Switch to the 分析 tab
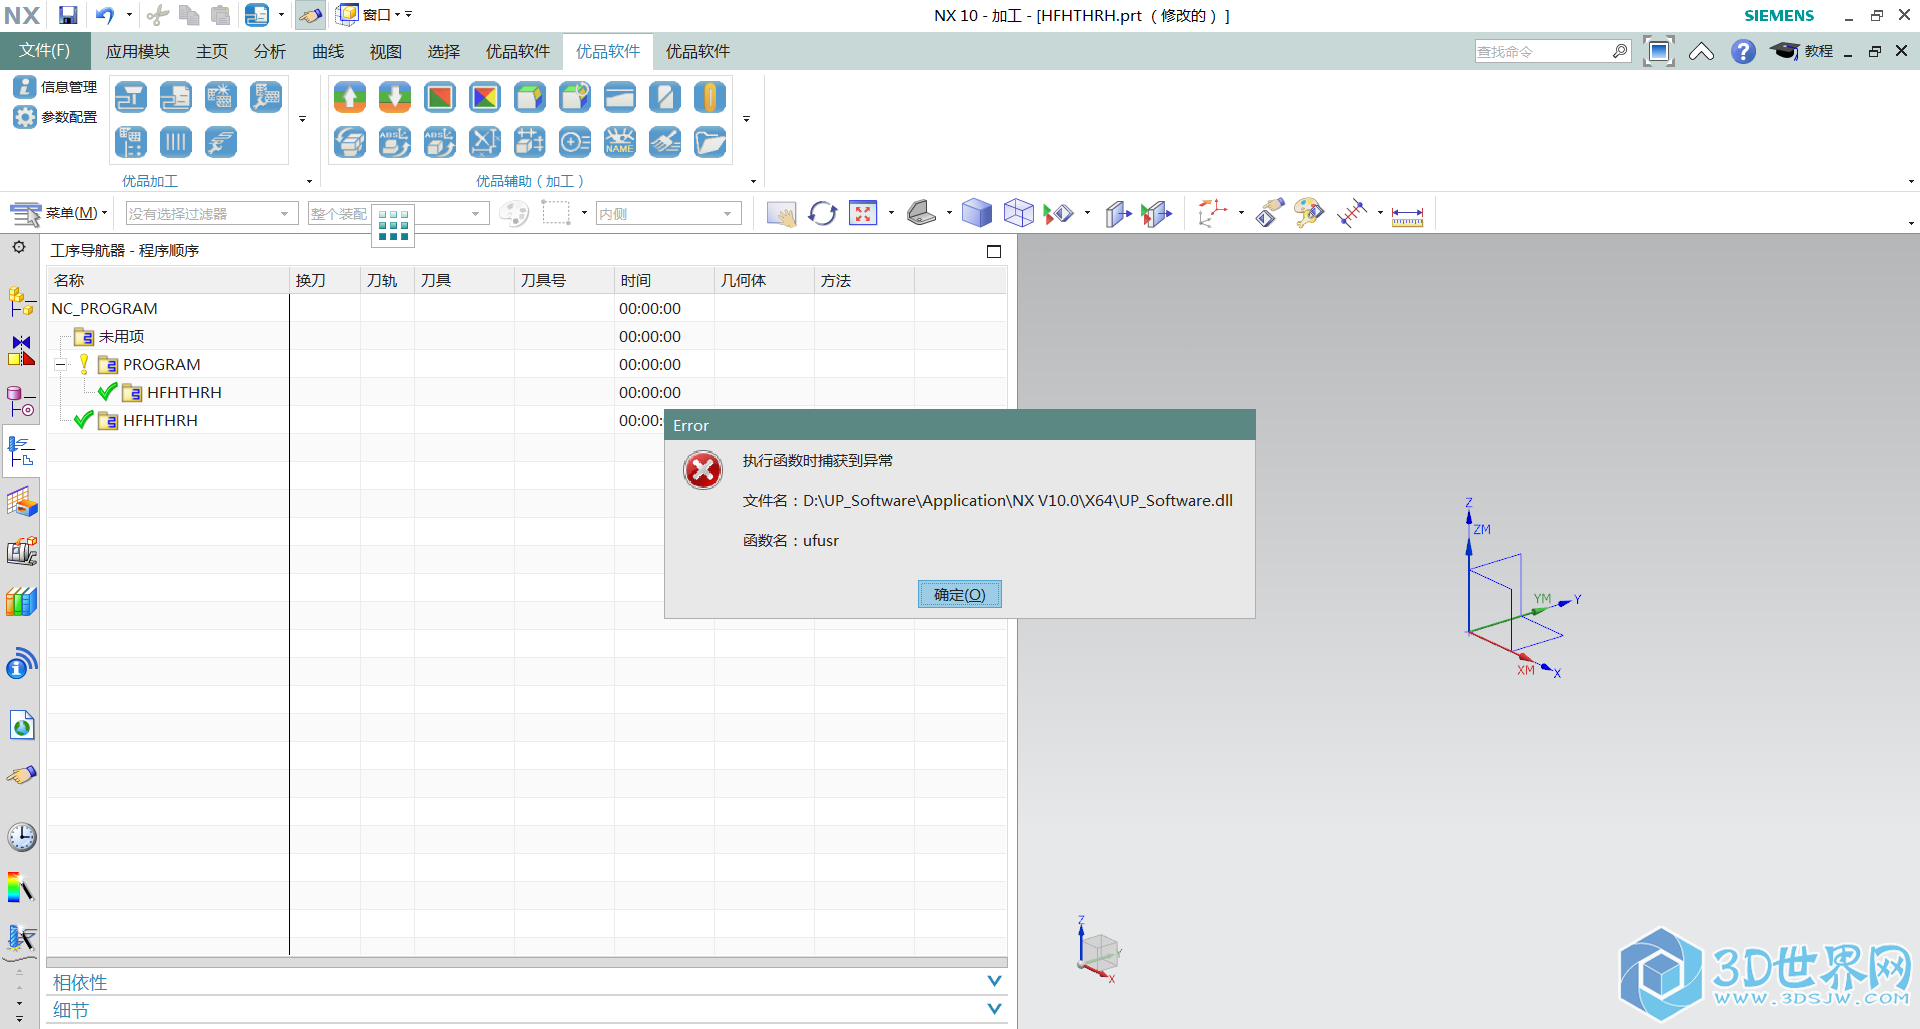 pos(270,51)
